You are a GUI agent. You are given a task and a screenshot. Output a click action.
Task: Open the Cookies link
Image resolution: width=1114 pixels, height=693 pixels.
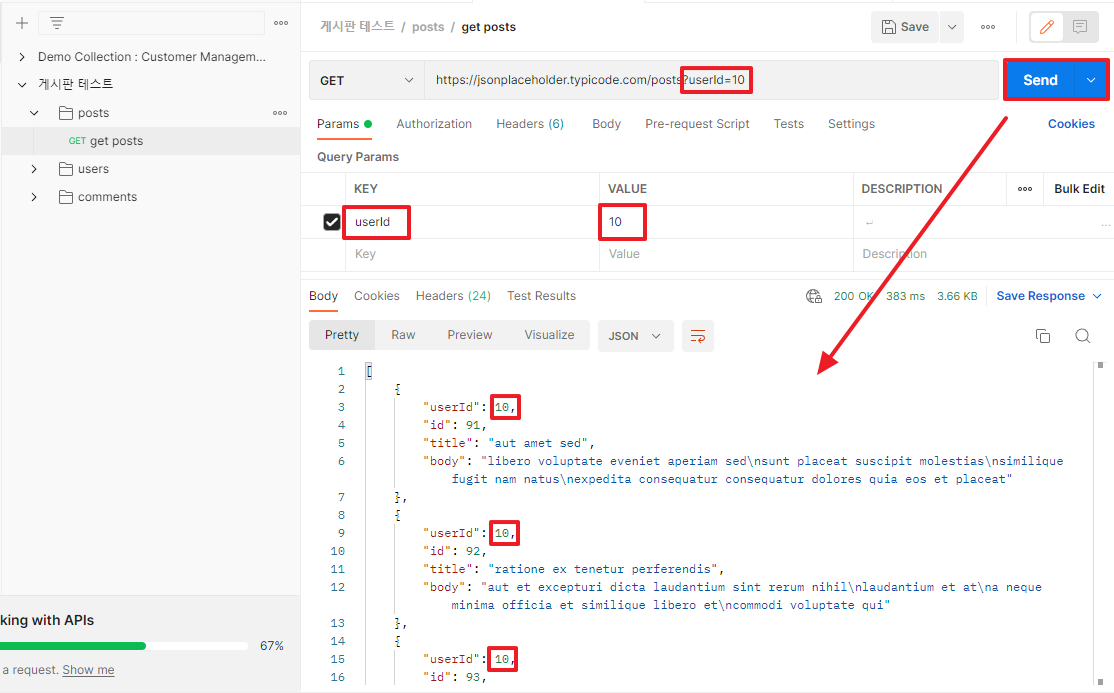(x=1071, y=124)
